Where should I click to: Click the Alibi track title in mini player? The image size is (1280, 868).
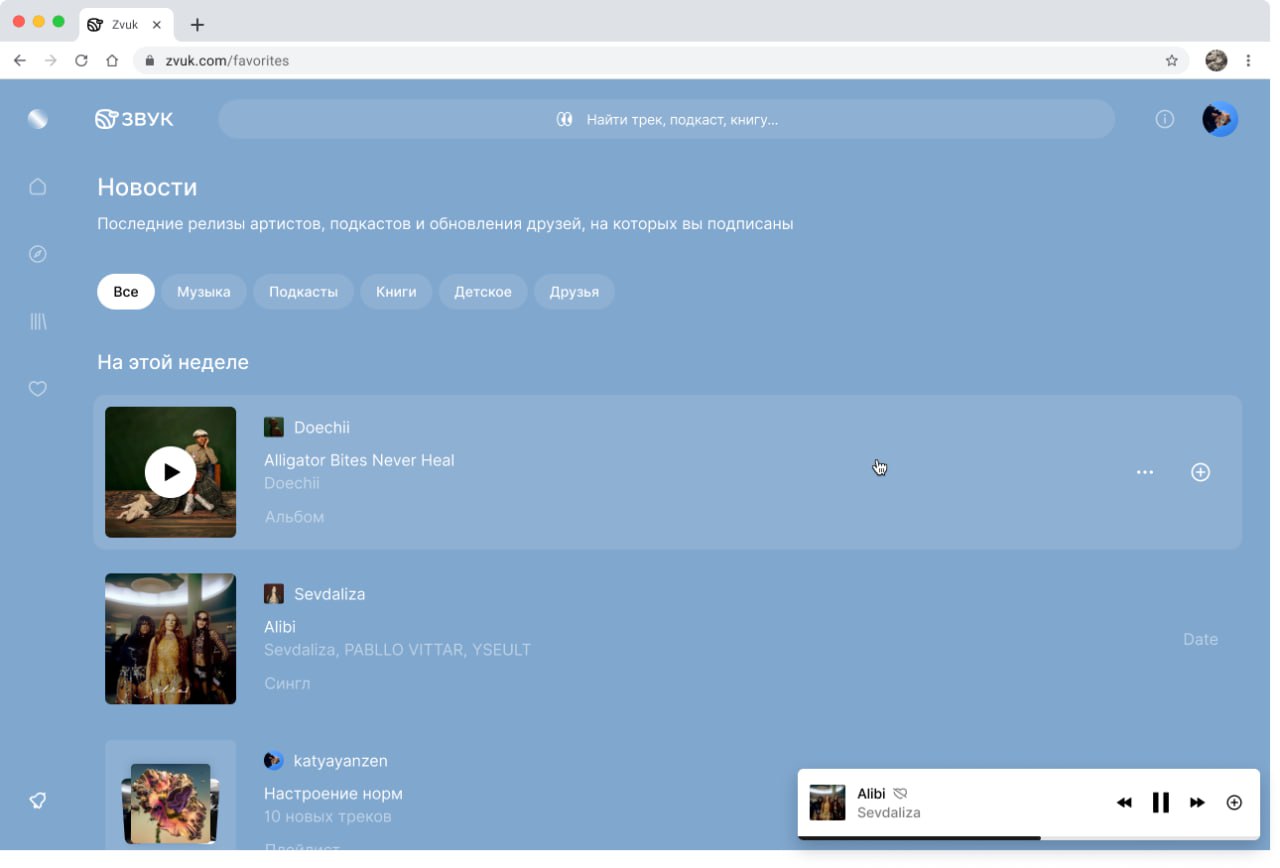click(871, 793)
